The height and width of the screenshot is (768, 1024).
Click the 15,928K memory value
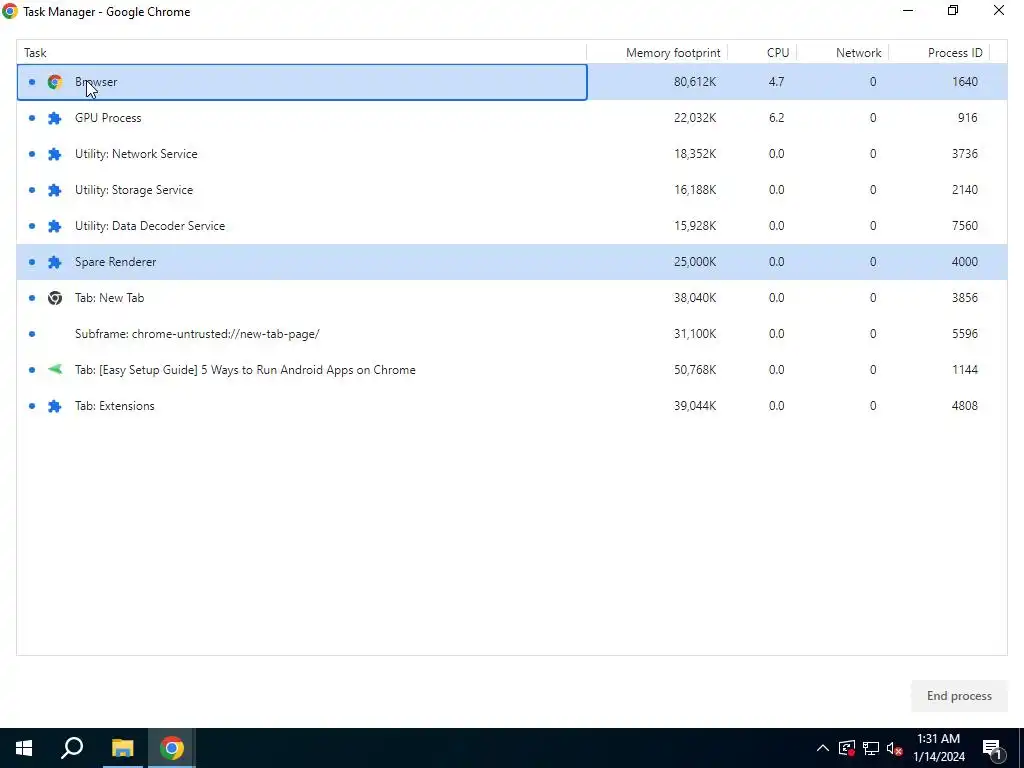click(695, 226)
